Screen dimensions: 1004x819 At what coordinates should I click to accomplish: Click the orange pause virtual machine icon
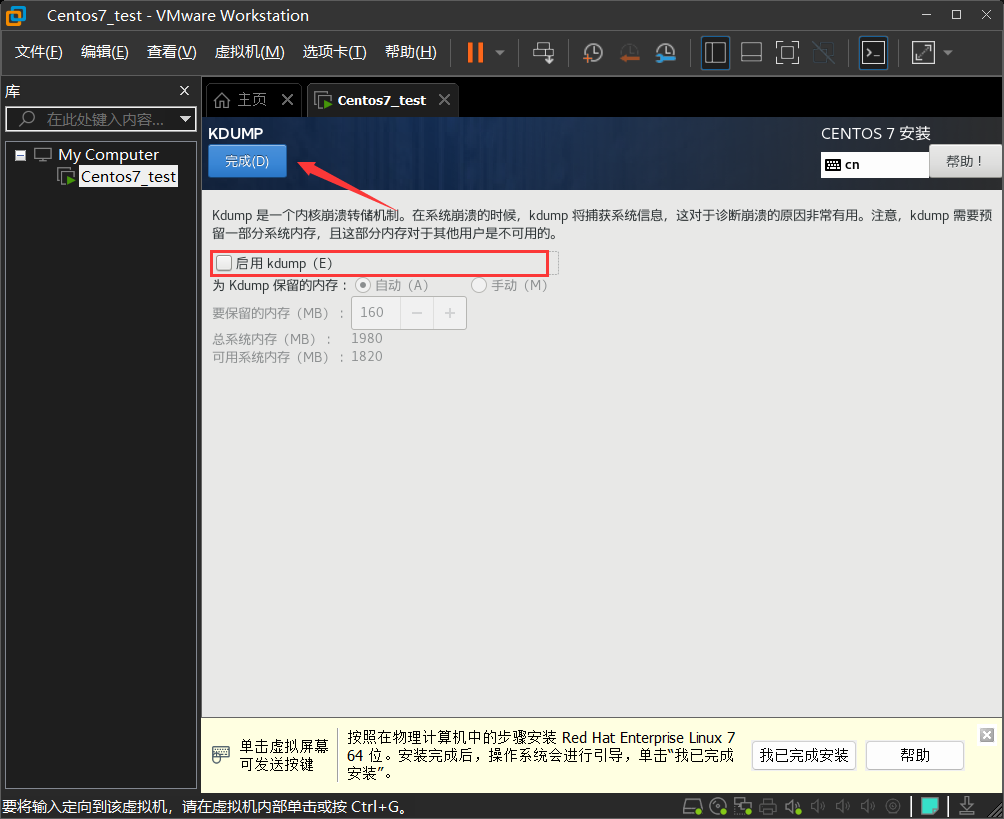475,52
